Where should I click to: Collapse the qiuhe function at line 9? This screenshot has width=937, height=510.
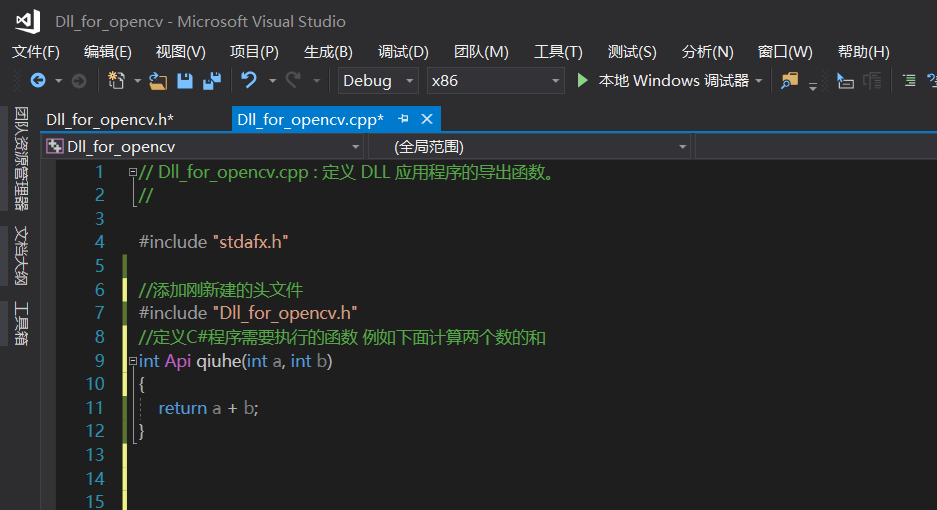pos(133,361)
